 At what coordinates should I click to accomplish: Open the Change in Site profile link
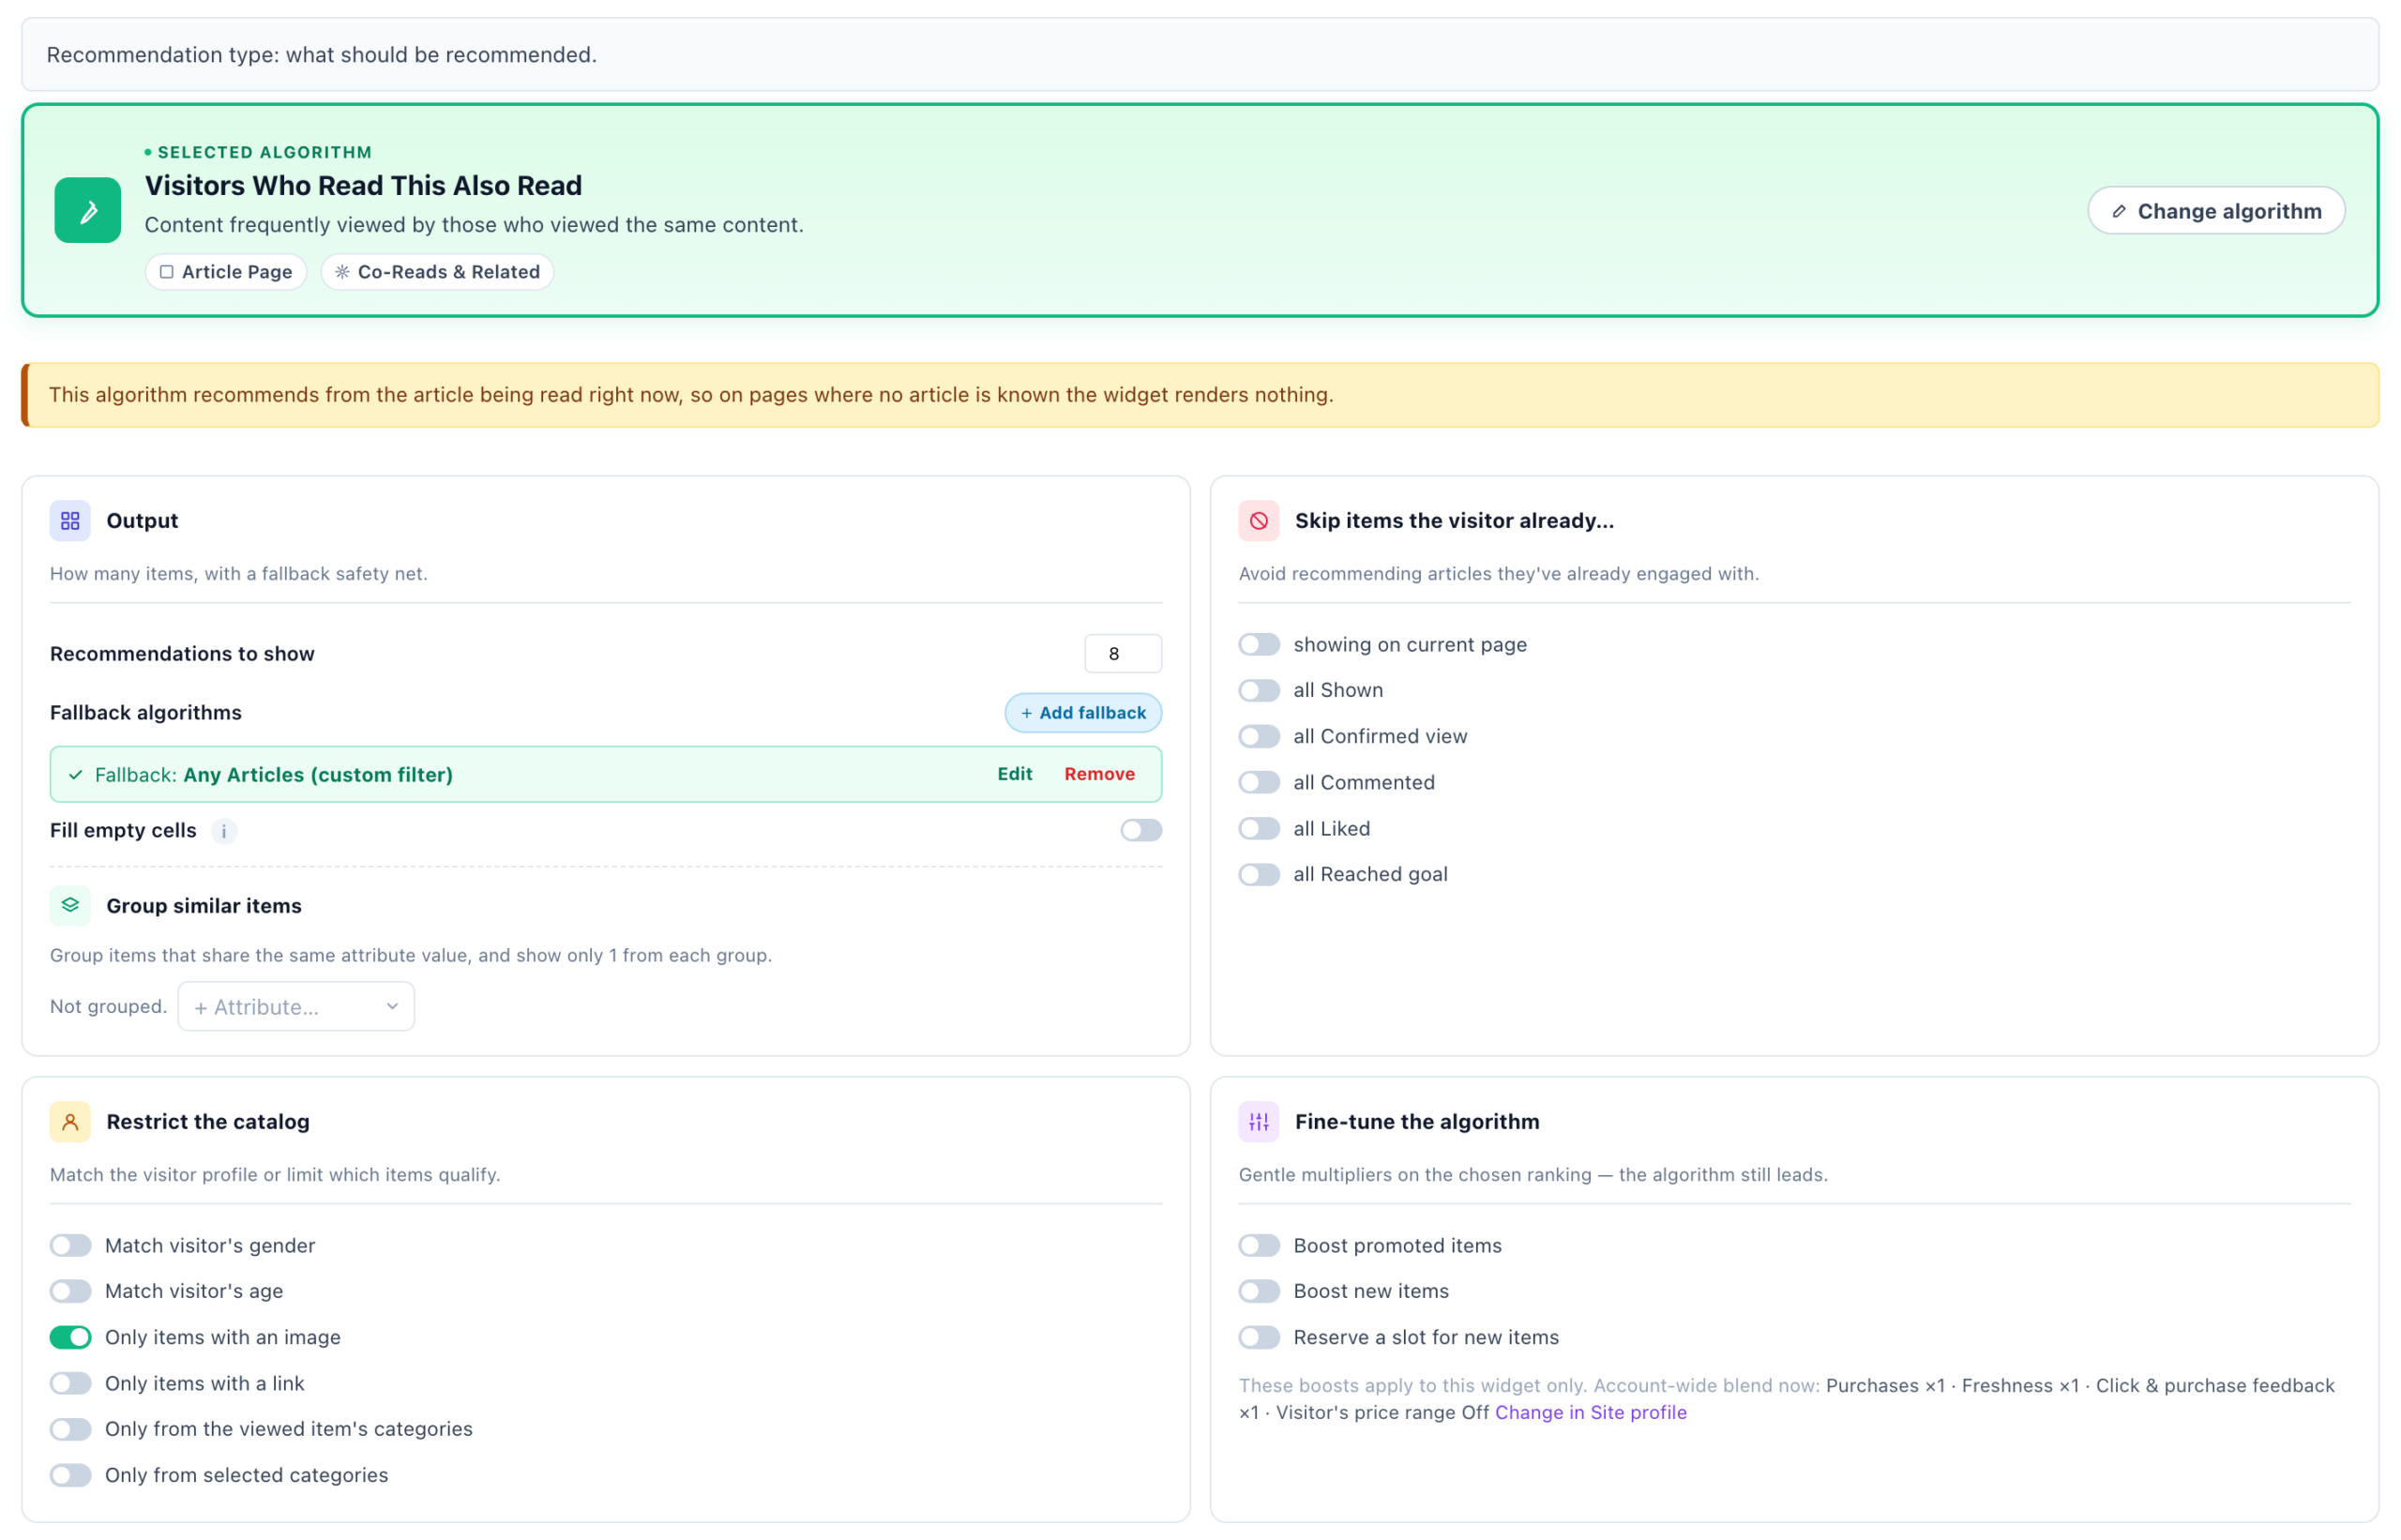point(1590,1412)
